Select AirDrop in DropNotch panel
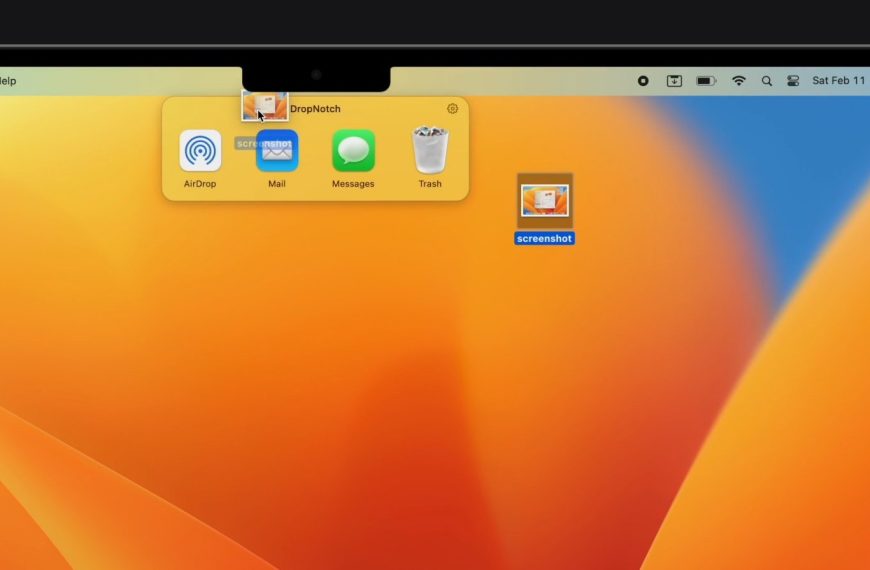Screen dimensions: 870x570 click(200, 150)
